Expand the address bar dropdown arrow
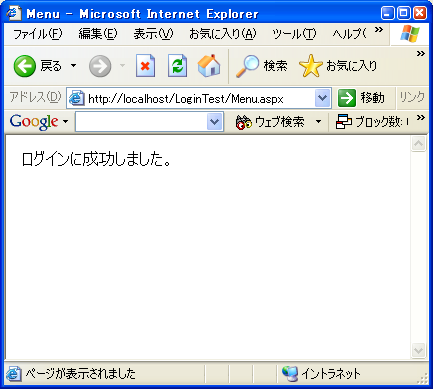This screenshot has height=389, width=433. tap(322, 98)
